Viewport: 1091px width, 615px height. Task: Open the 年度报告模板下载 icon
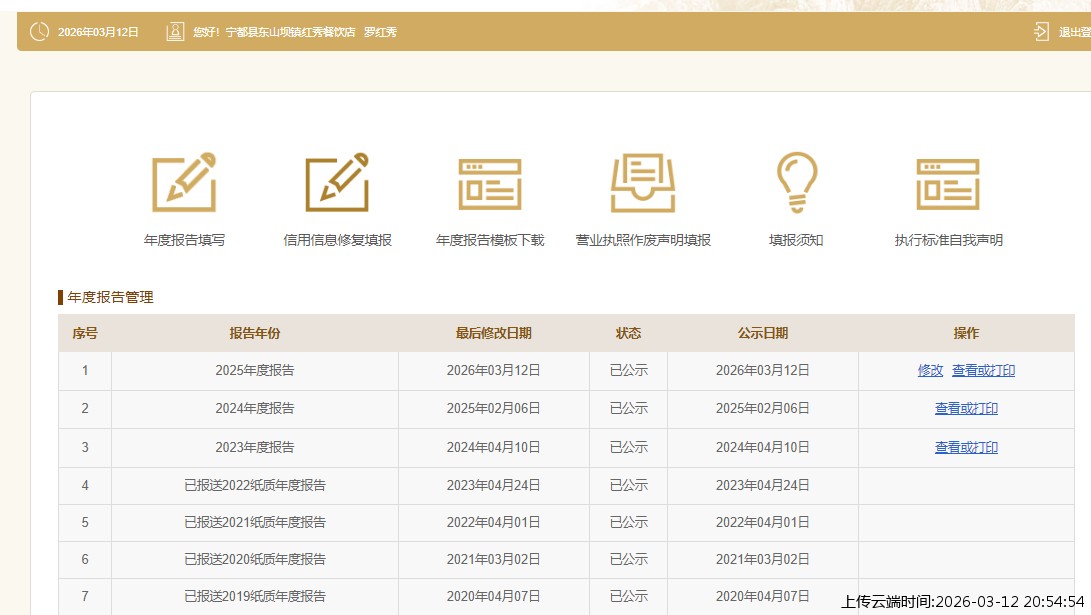coord(490,184)
